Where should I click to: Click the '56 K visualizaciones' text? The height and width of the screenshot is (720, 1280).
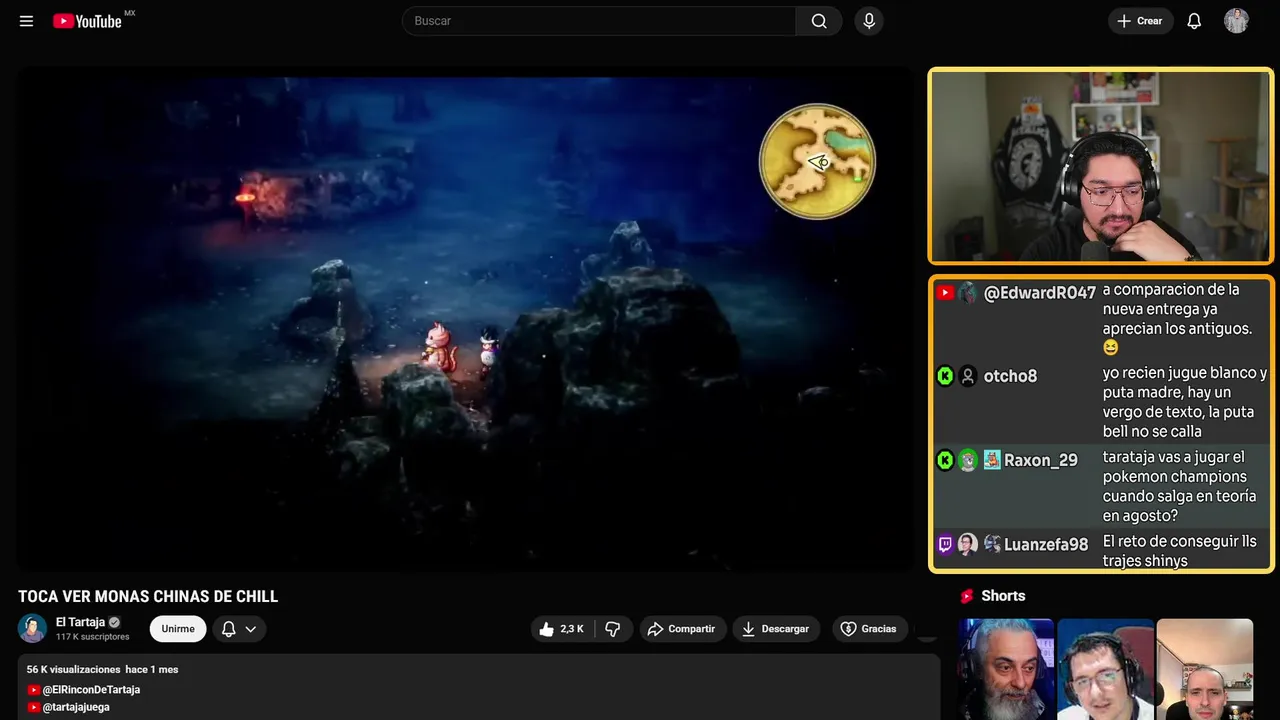[73, 669]
